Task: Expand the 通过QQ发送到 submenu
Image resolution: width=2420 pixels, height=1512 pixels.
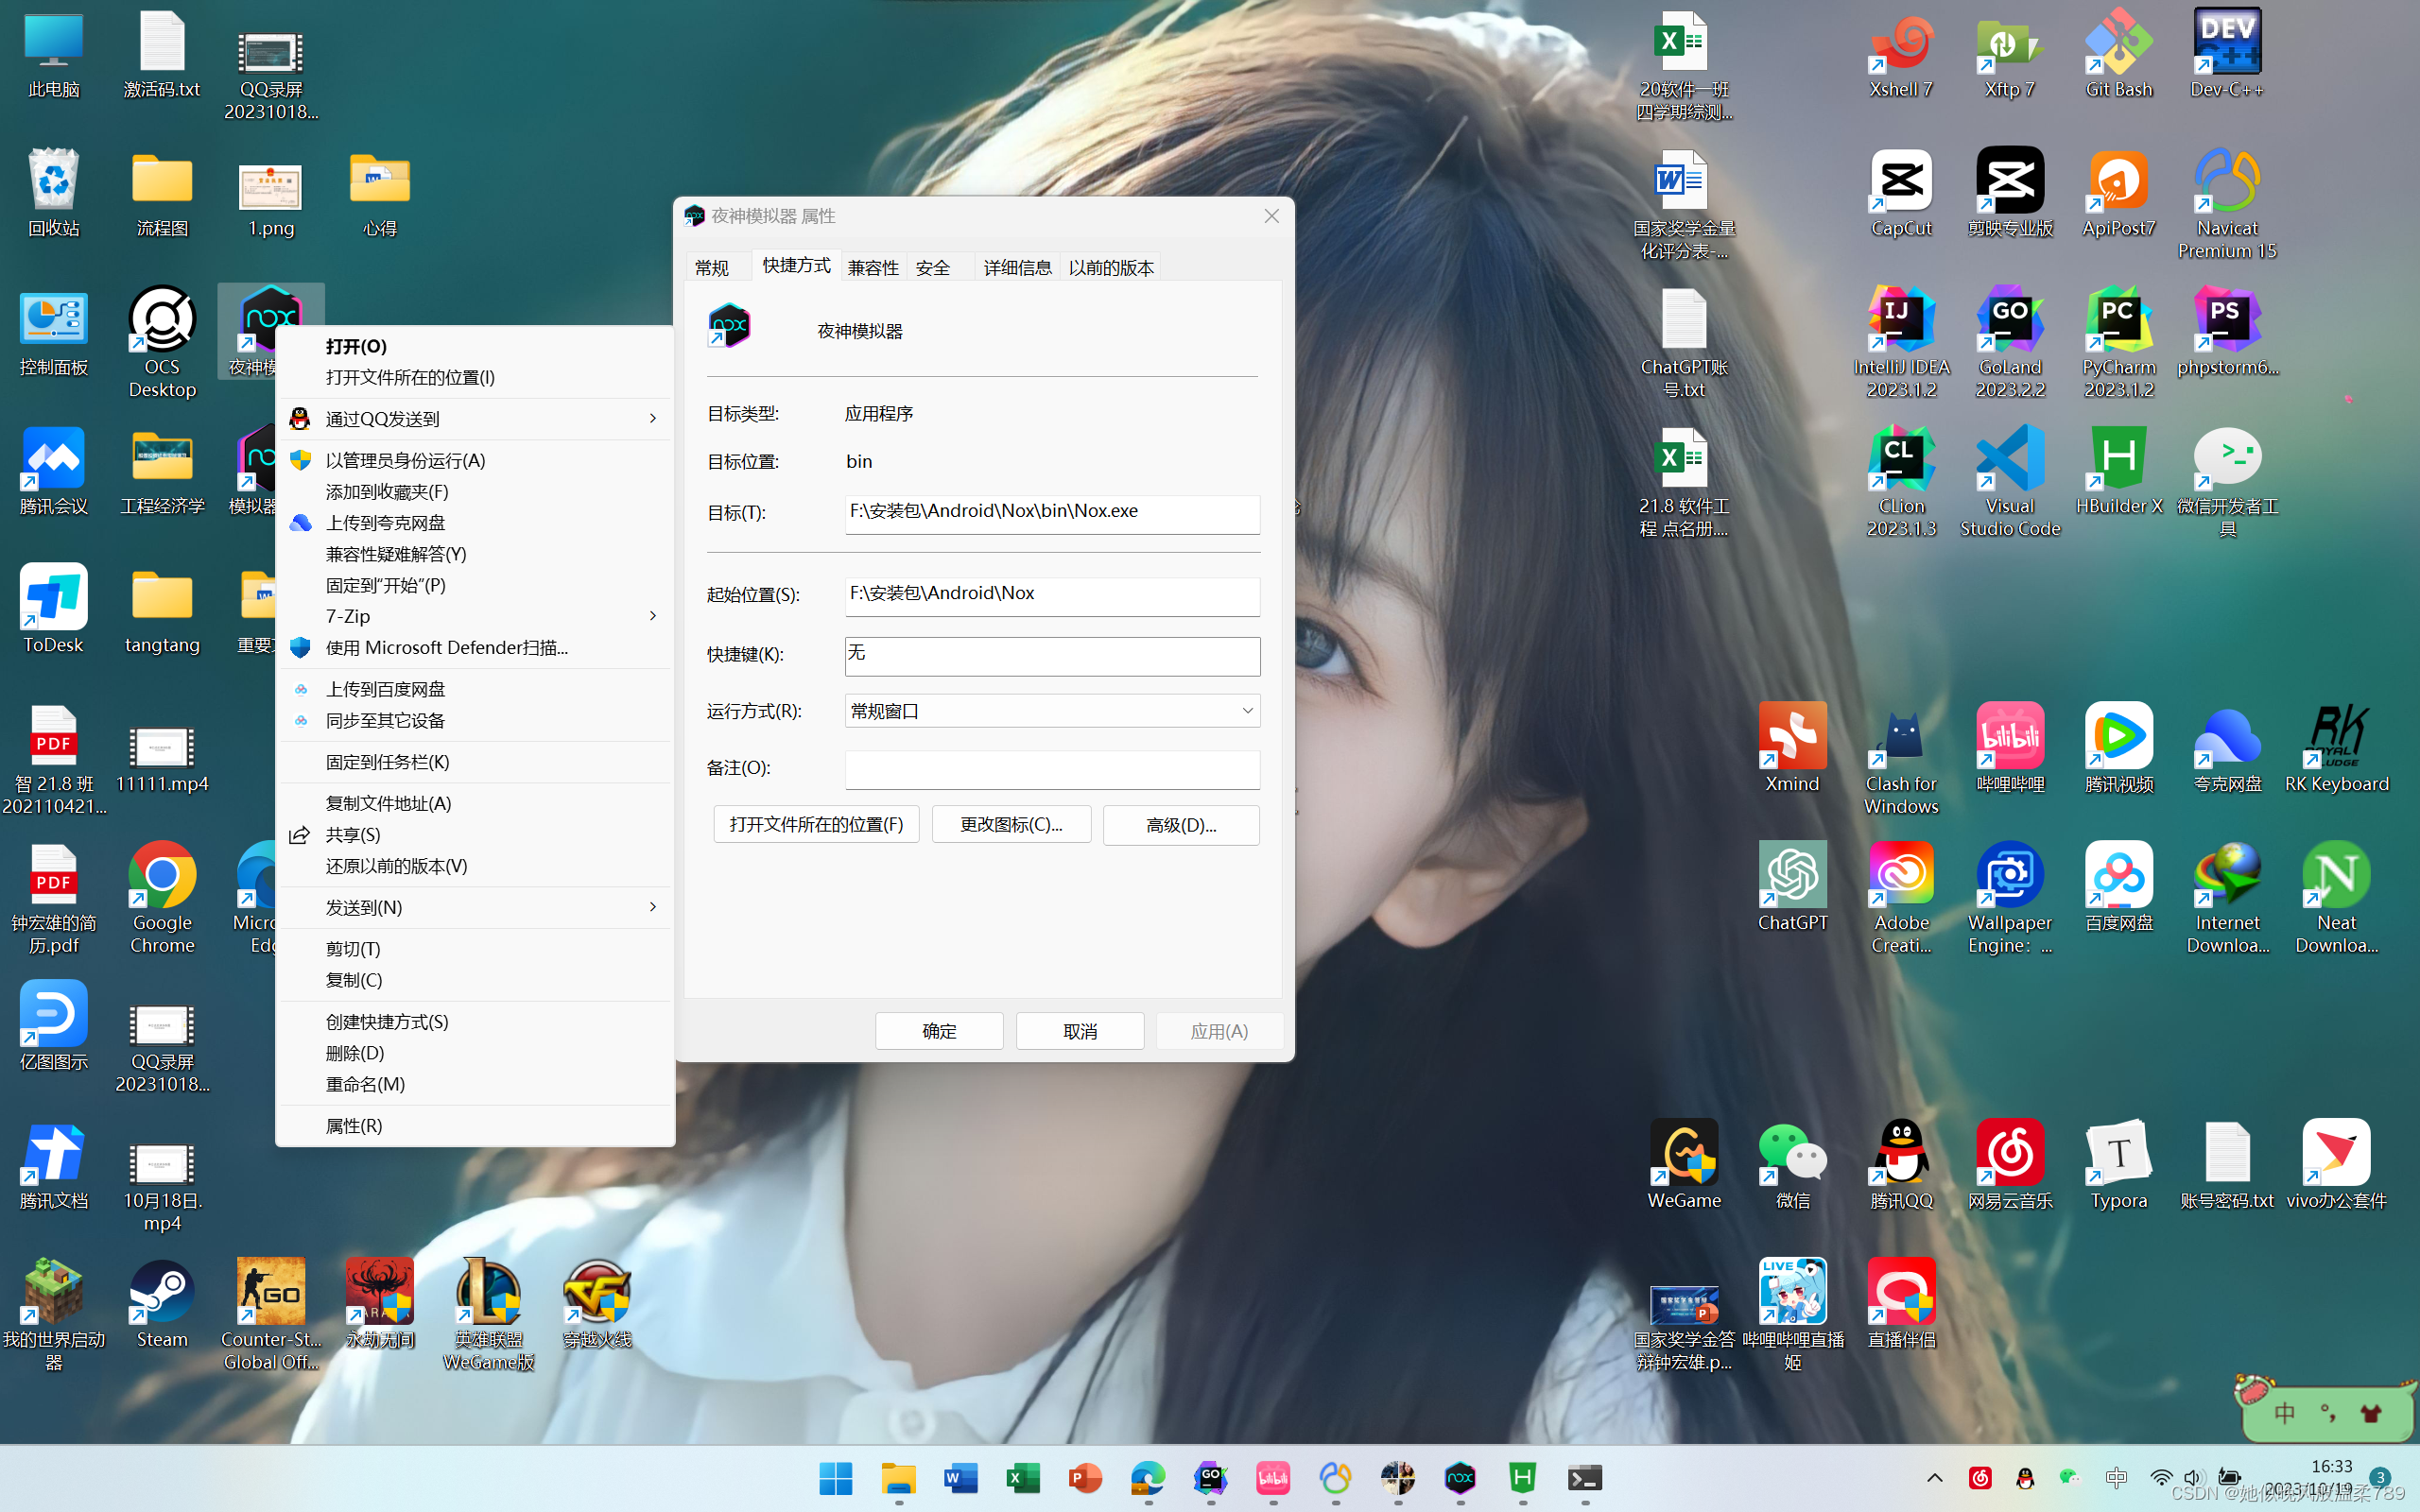Action: (x=474, y=419)
